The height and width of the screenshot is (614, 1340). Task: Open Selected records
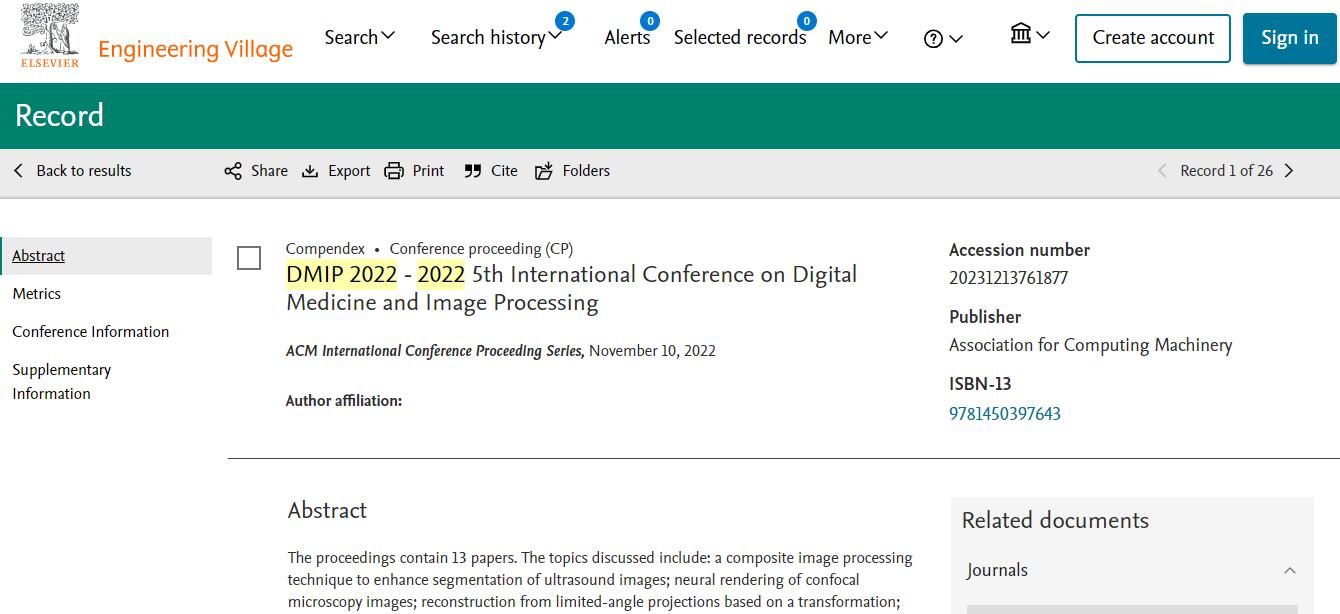[740, 37]
